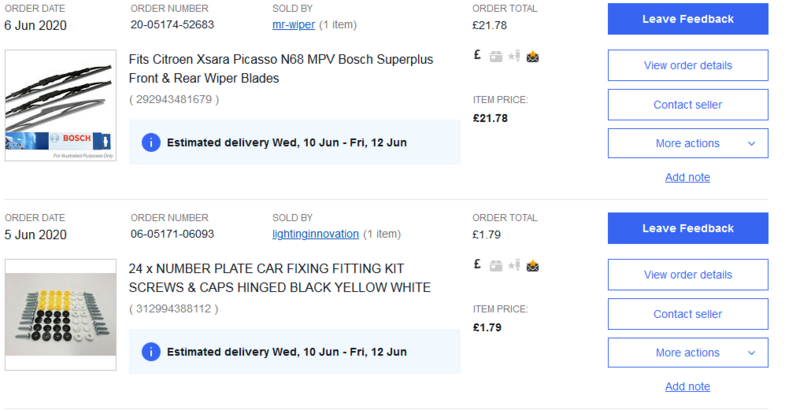Add note to the Bosch wiper blades order
Viewport: 800px width, 410px height.
(x=688, y=177)
